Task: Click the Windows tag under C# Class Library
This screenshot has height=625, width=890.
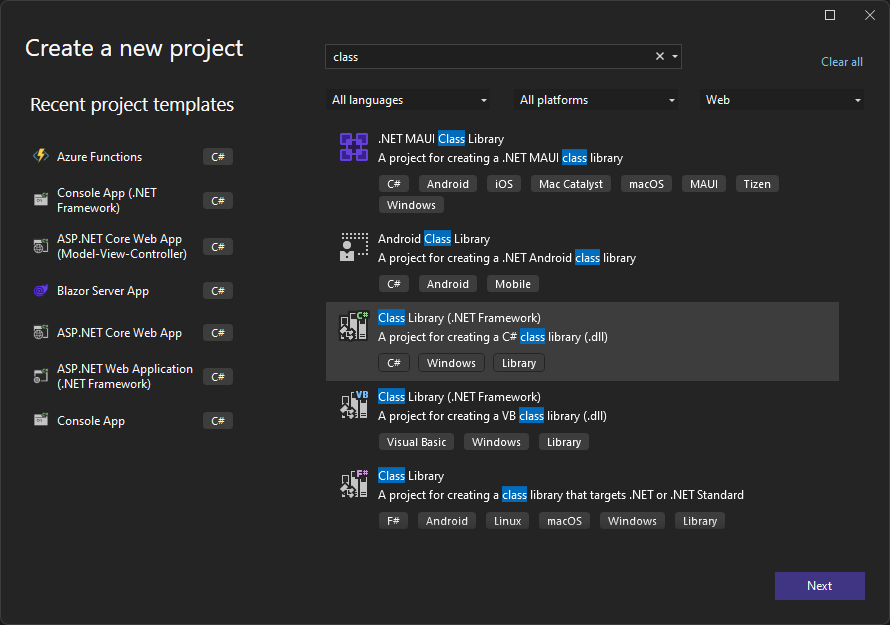Action: tap(451, 363)
